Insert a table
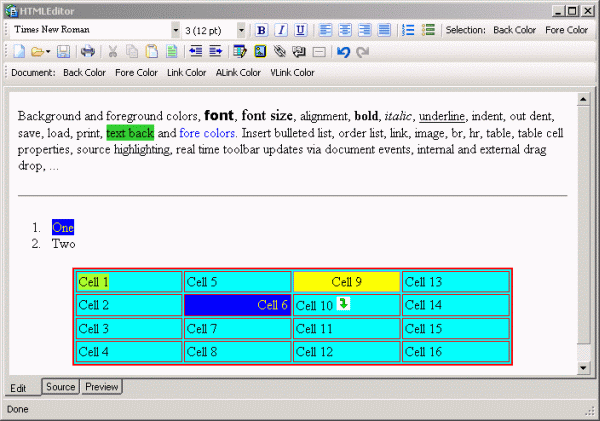 pyautogui.click(x=240, y=51)
